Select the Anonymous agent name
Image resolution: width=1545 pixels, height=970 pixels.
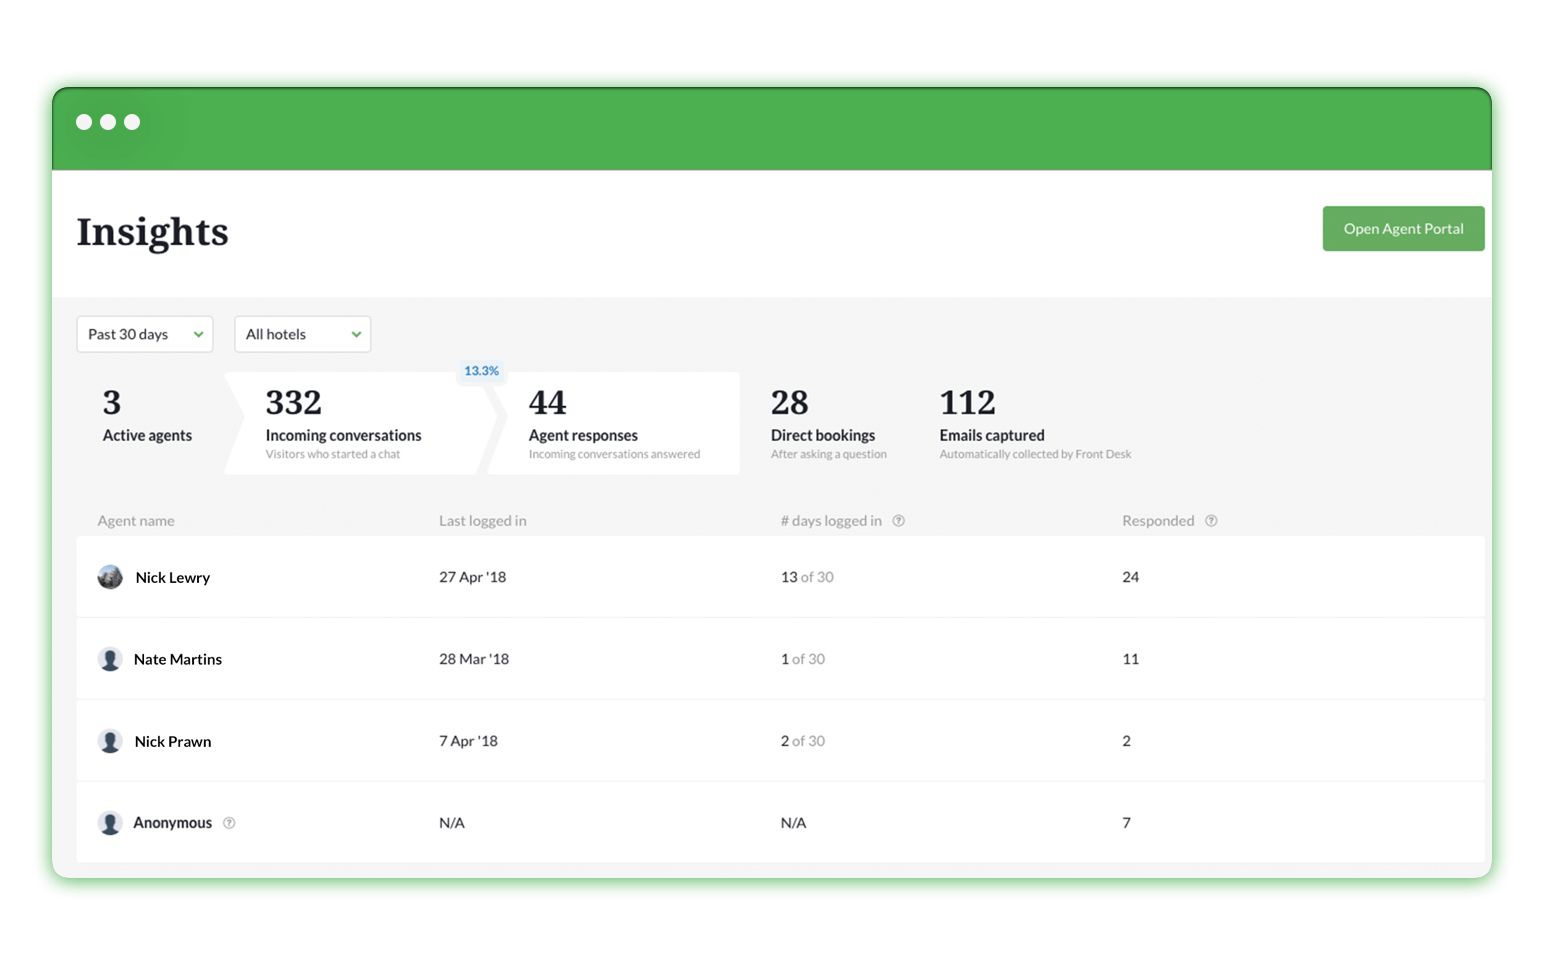(172, 823)
